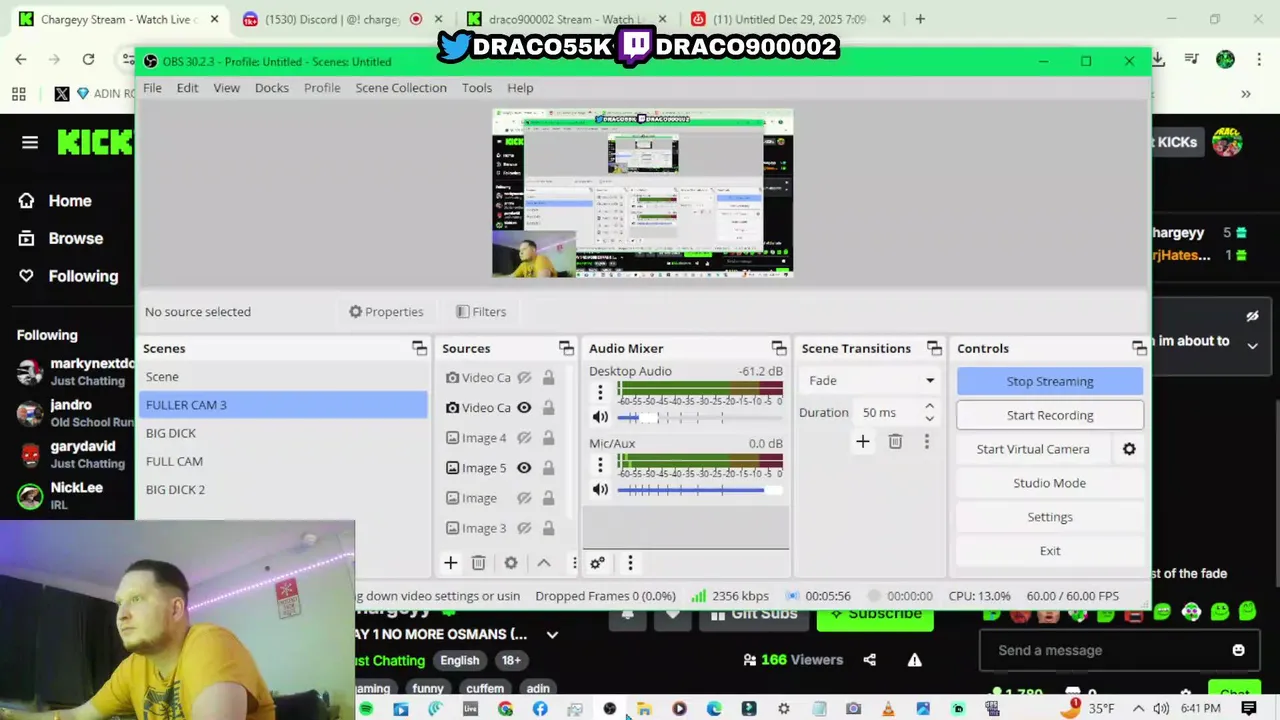The height and width of the screenshot is (720, 1280).
Task: Open the OBS Tools menu
Action: point(477,88)
